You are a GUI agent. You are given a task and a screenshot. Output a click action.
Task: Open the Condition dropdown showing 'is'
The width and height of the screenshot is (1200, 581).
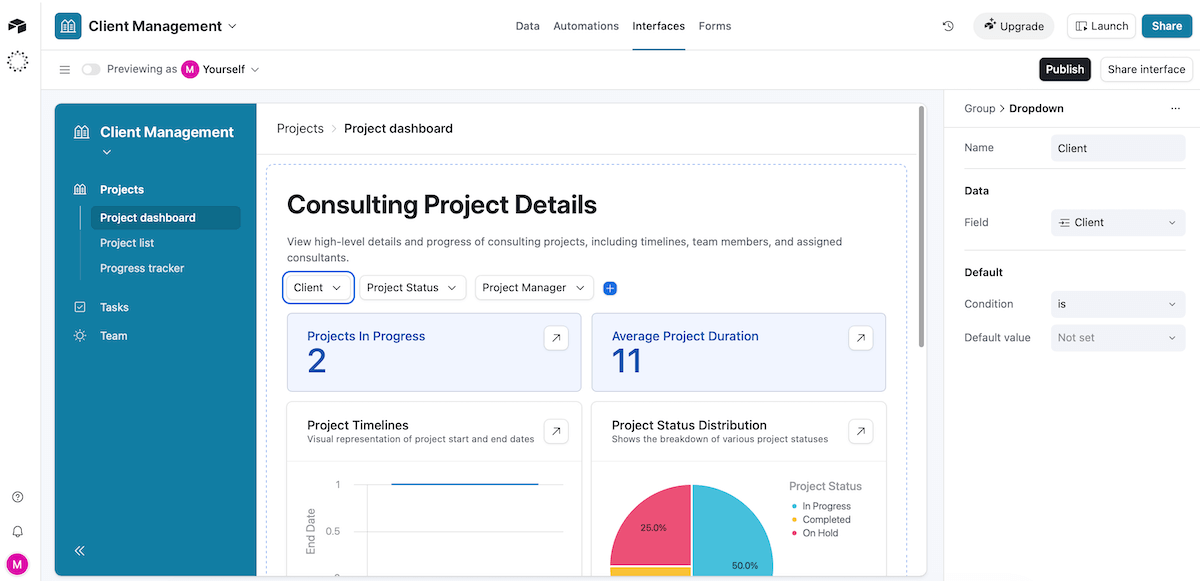pos(1117,304)
